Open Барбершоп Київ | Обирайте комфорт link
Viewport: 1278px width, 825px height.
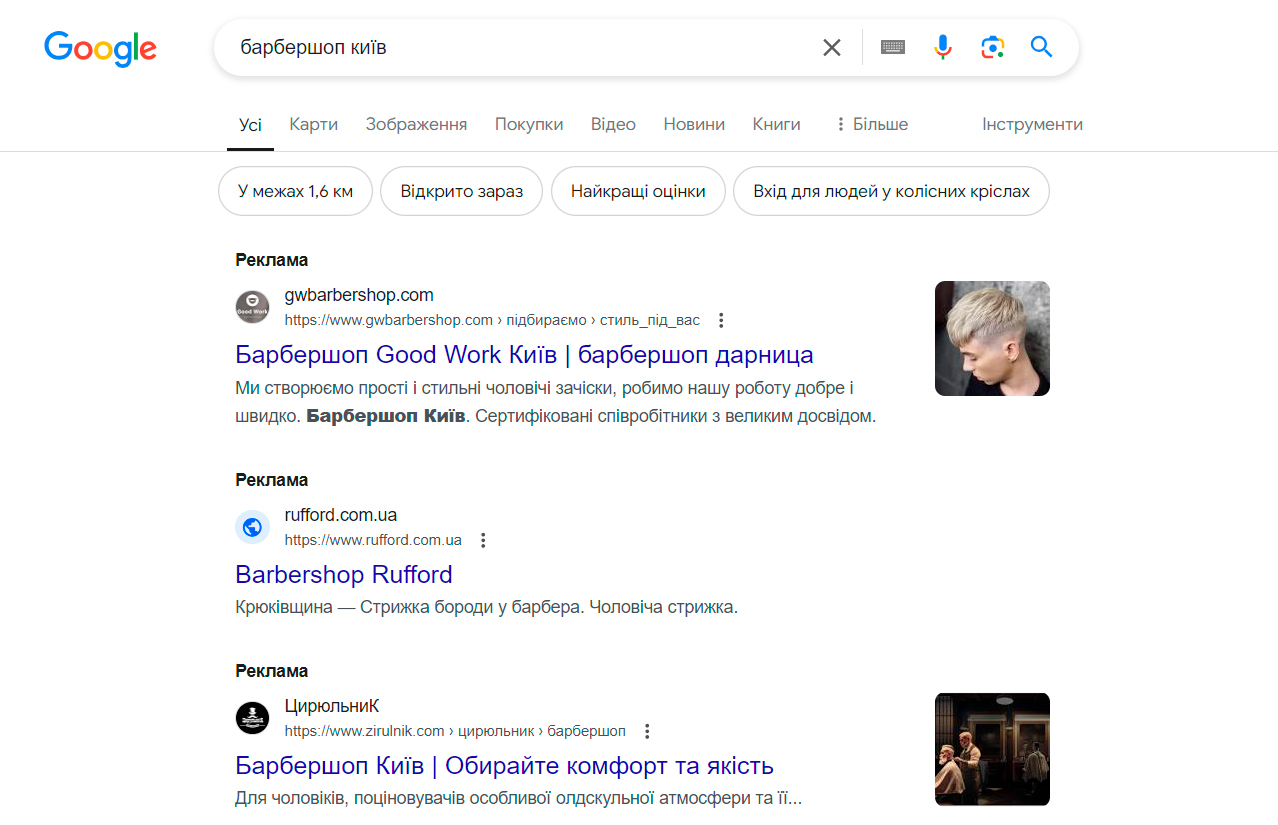pos(504,765)
